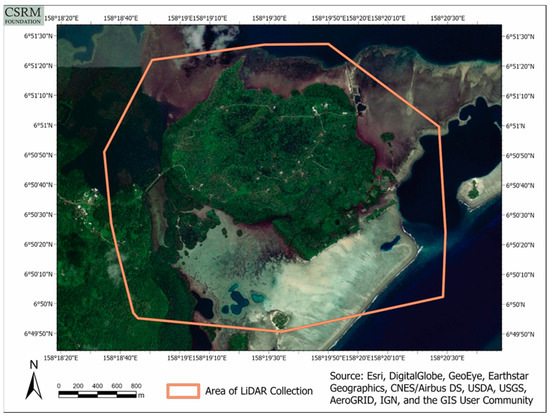Click the 158°18'20"E label at top left
This screenshot has width=550, height=417.
tap(62, 18)
